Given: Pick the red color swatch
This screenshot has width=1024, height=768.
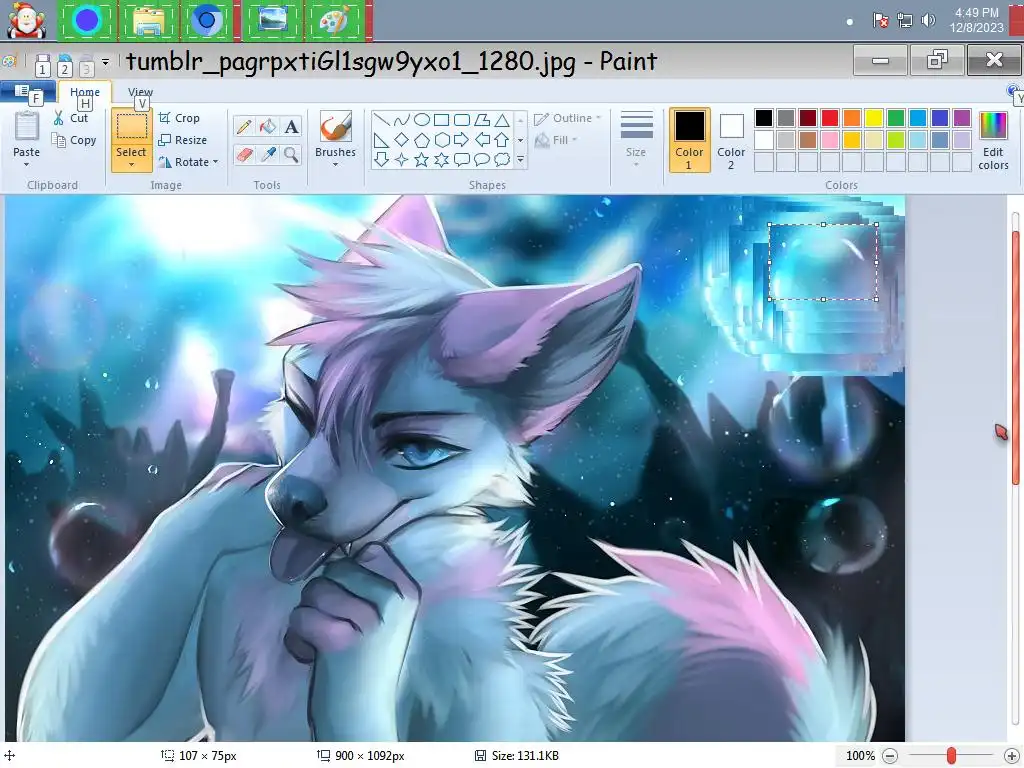Looking at the screenshot, I should click(x=830, y=118).
